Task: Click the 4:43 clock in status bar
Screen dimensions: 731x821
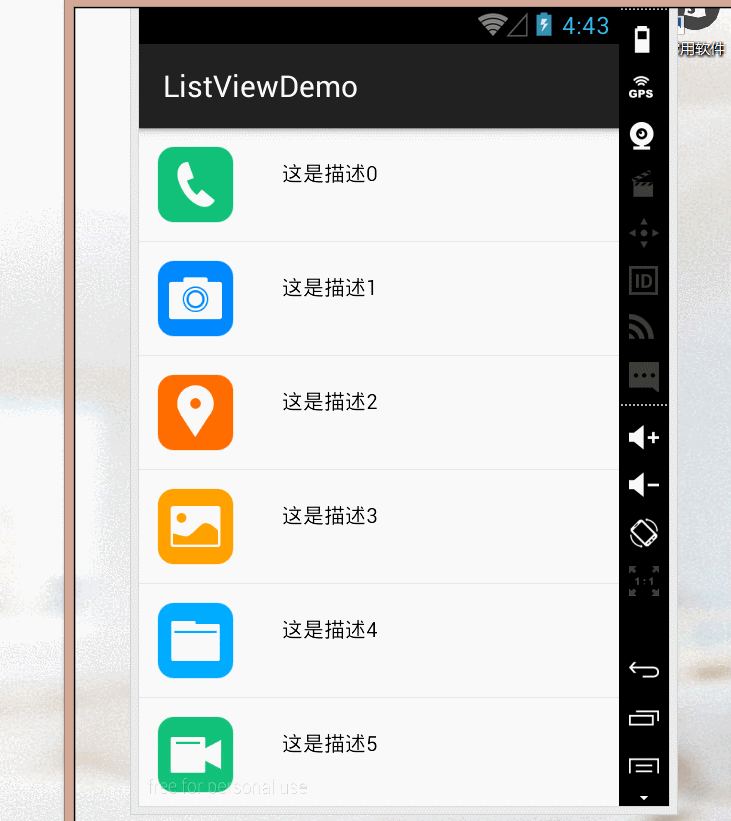Action: [585, 26]
